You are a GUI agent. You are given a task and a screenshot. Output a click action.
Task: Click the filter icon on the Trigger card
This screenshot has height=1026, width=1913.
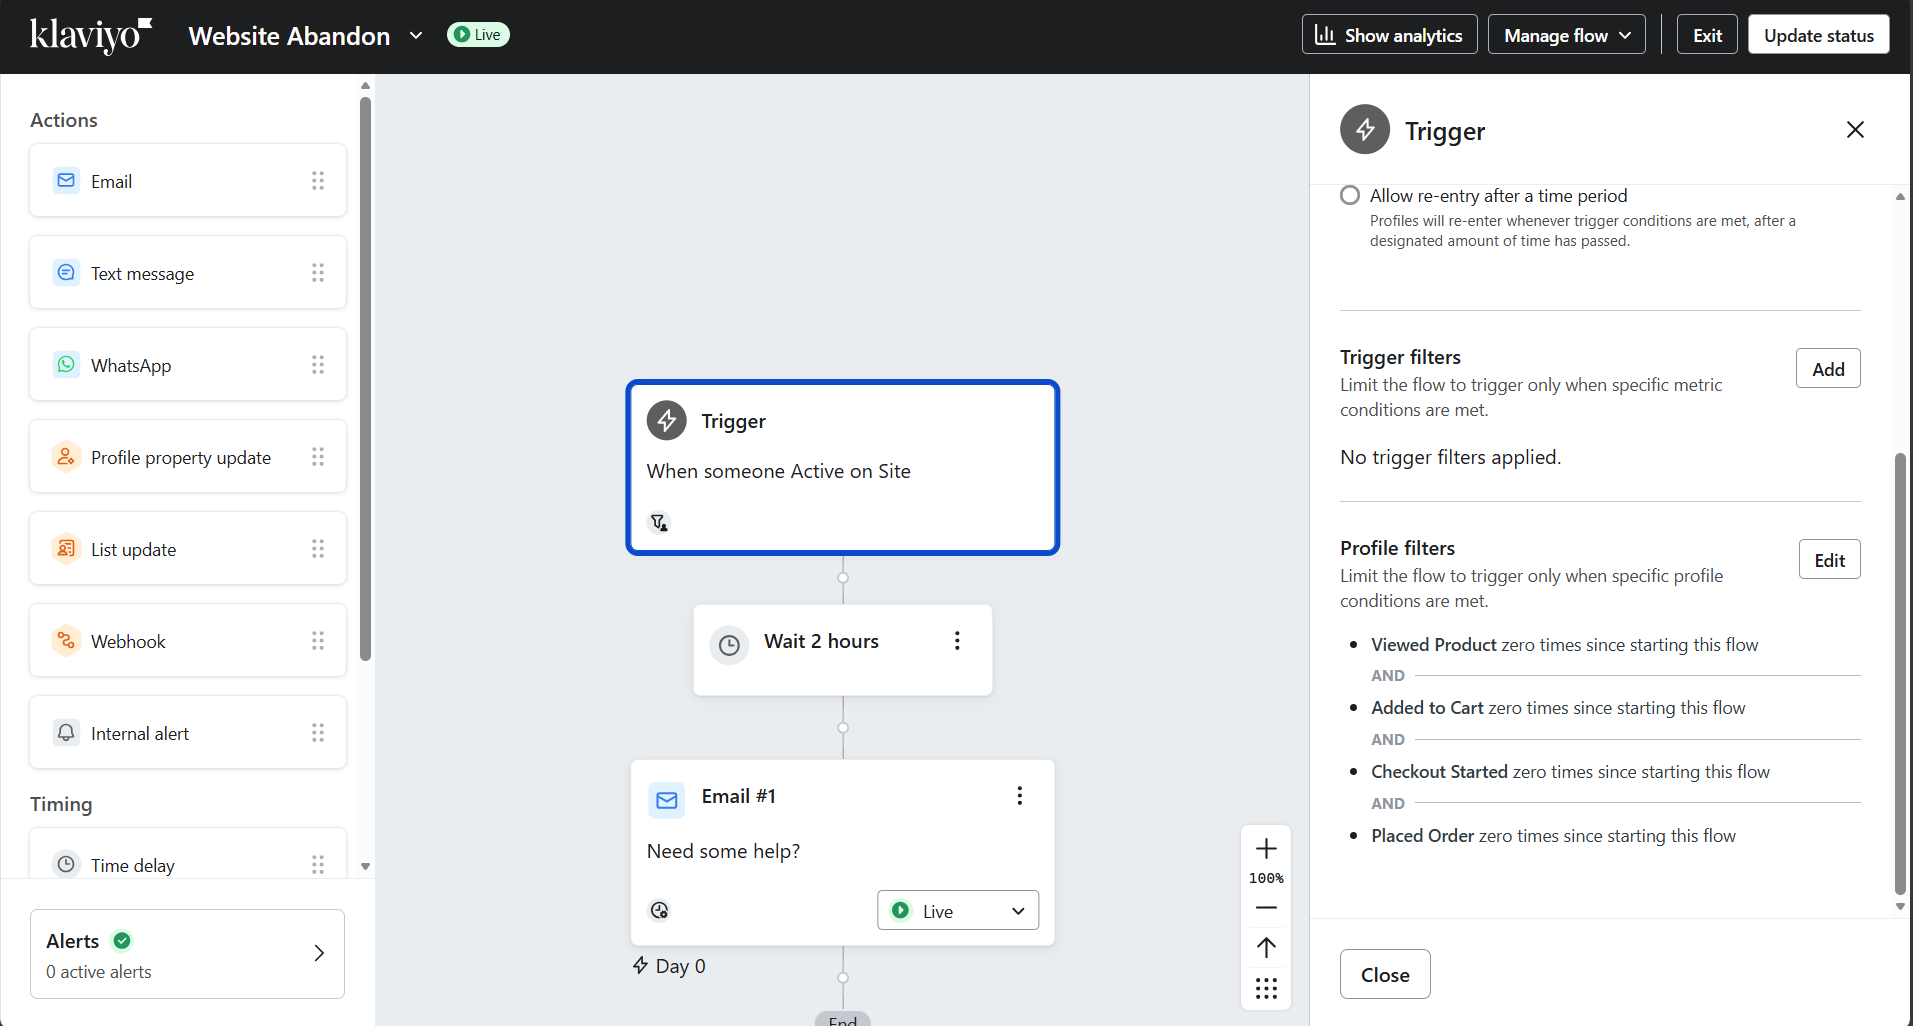pos(659,522)
